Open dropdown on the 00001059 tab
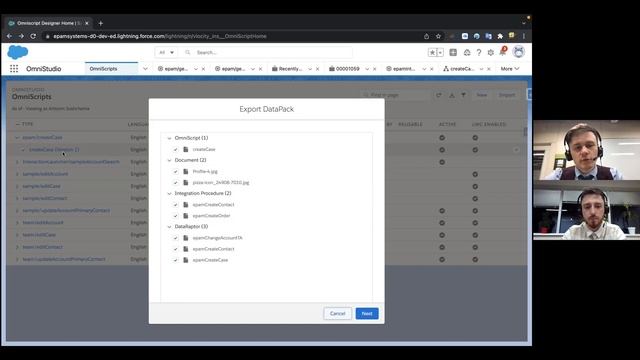 tap(367, 69)
